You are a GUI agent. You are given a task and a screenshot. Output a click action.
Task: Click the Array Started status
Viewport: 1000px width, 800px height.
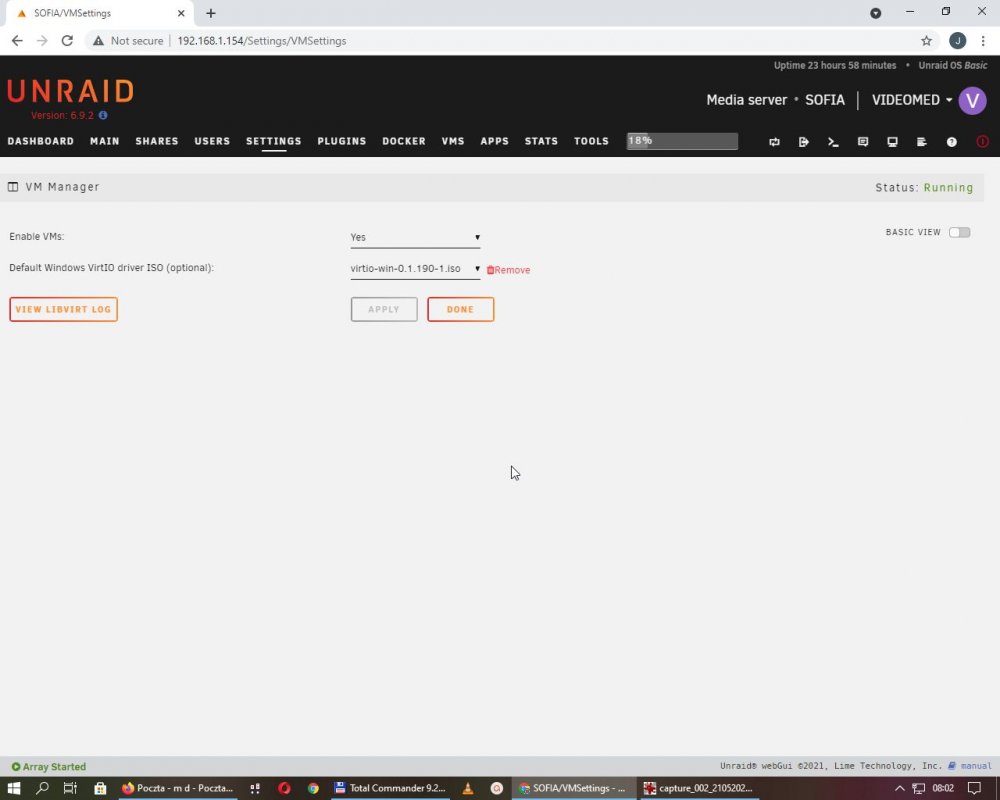pos(48,767)
